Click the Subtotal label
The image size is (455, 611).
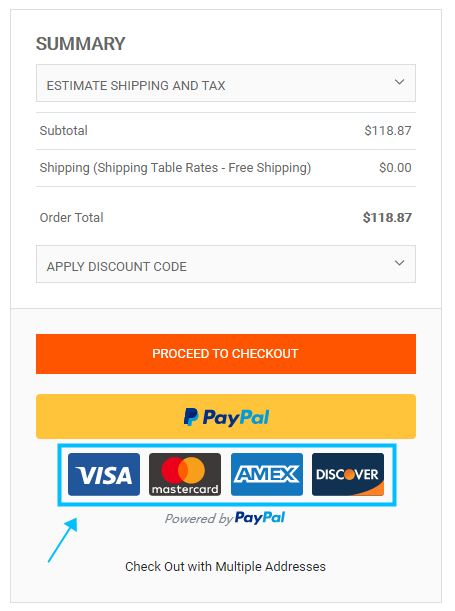coord(63,131)
